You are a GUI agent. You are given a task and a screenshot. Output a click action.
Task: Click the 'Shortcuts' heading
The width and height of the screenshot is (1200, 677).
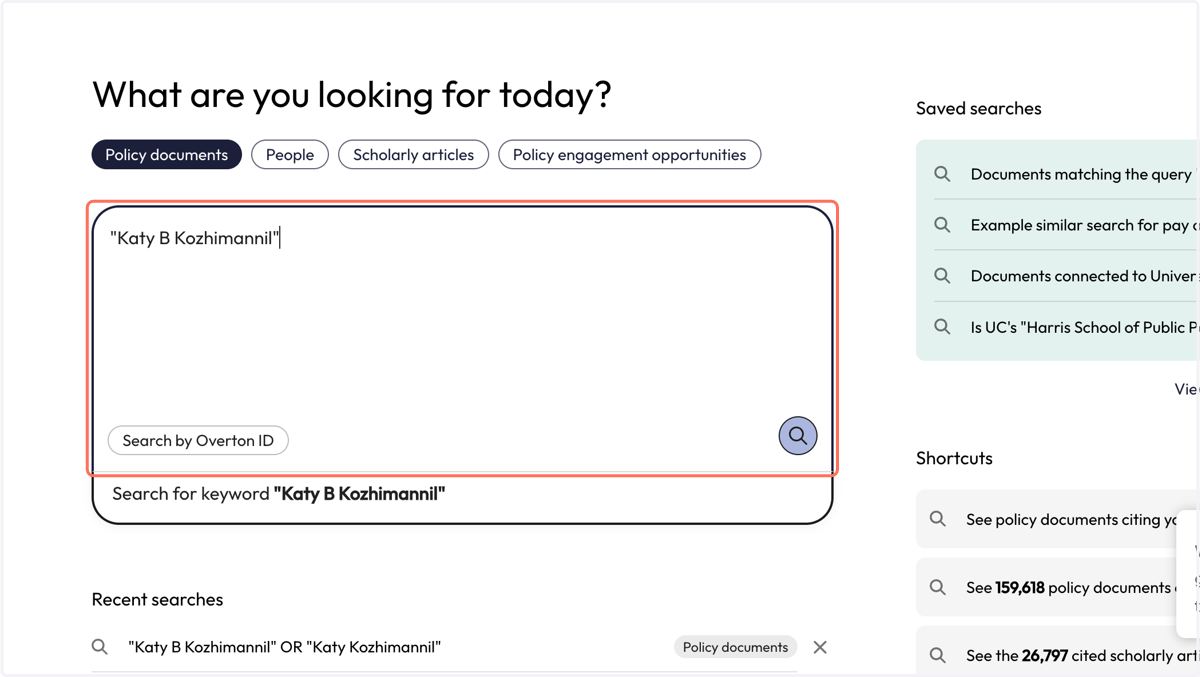(954, 458)
